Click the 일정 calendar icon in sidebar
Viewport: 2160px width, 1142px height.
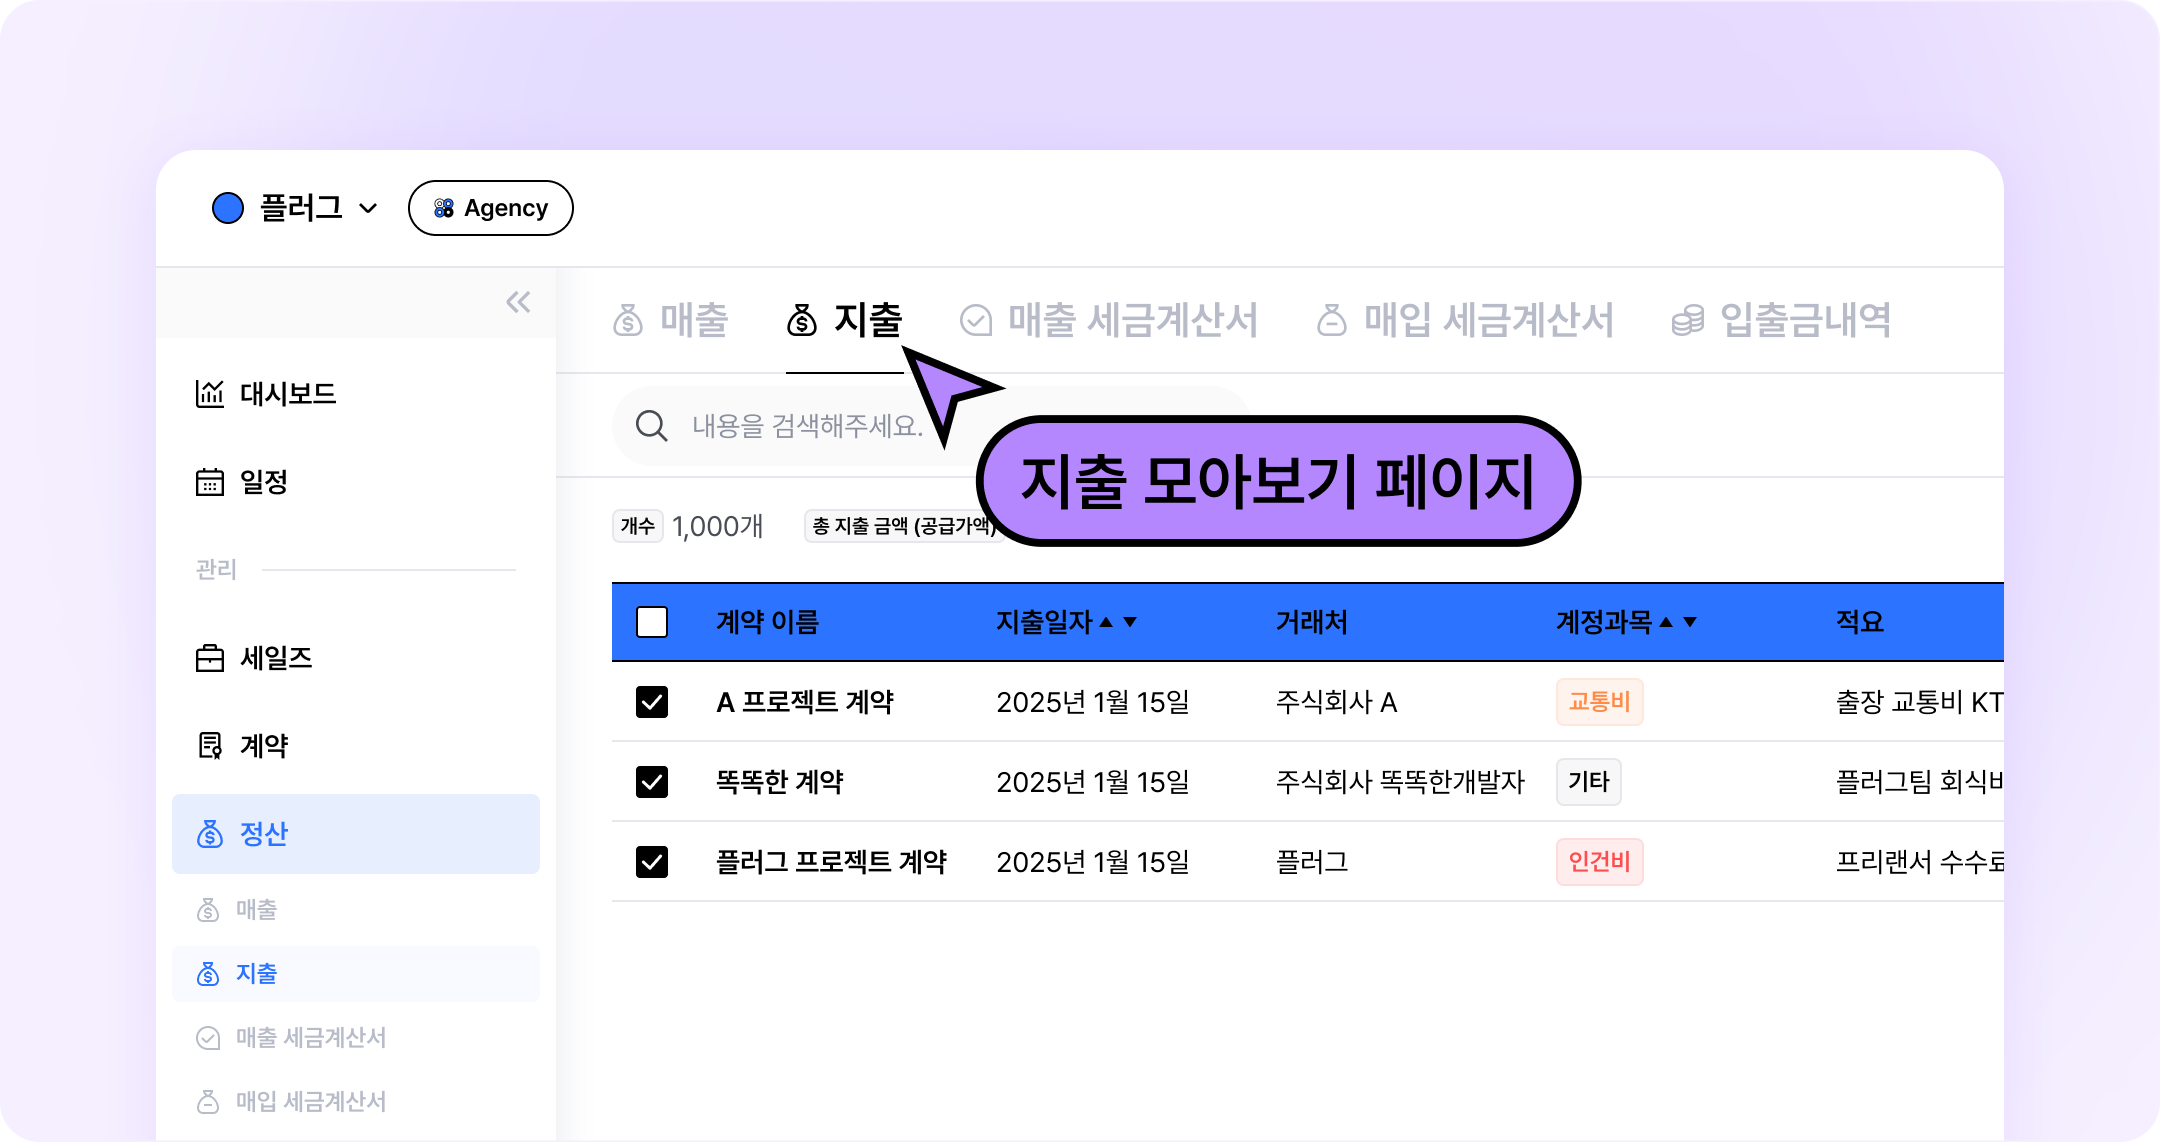[x=210, y=482]
